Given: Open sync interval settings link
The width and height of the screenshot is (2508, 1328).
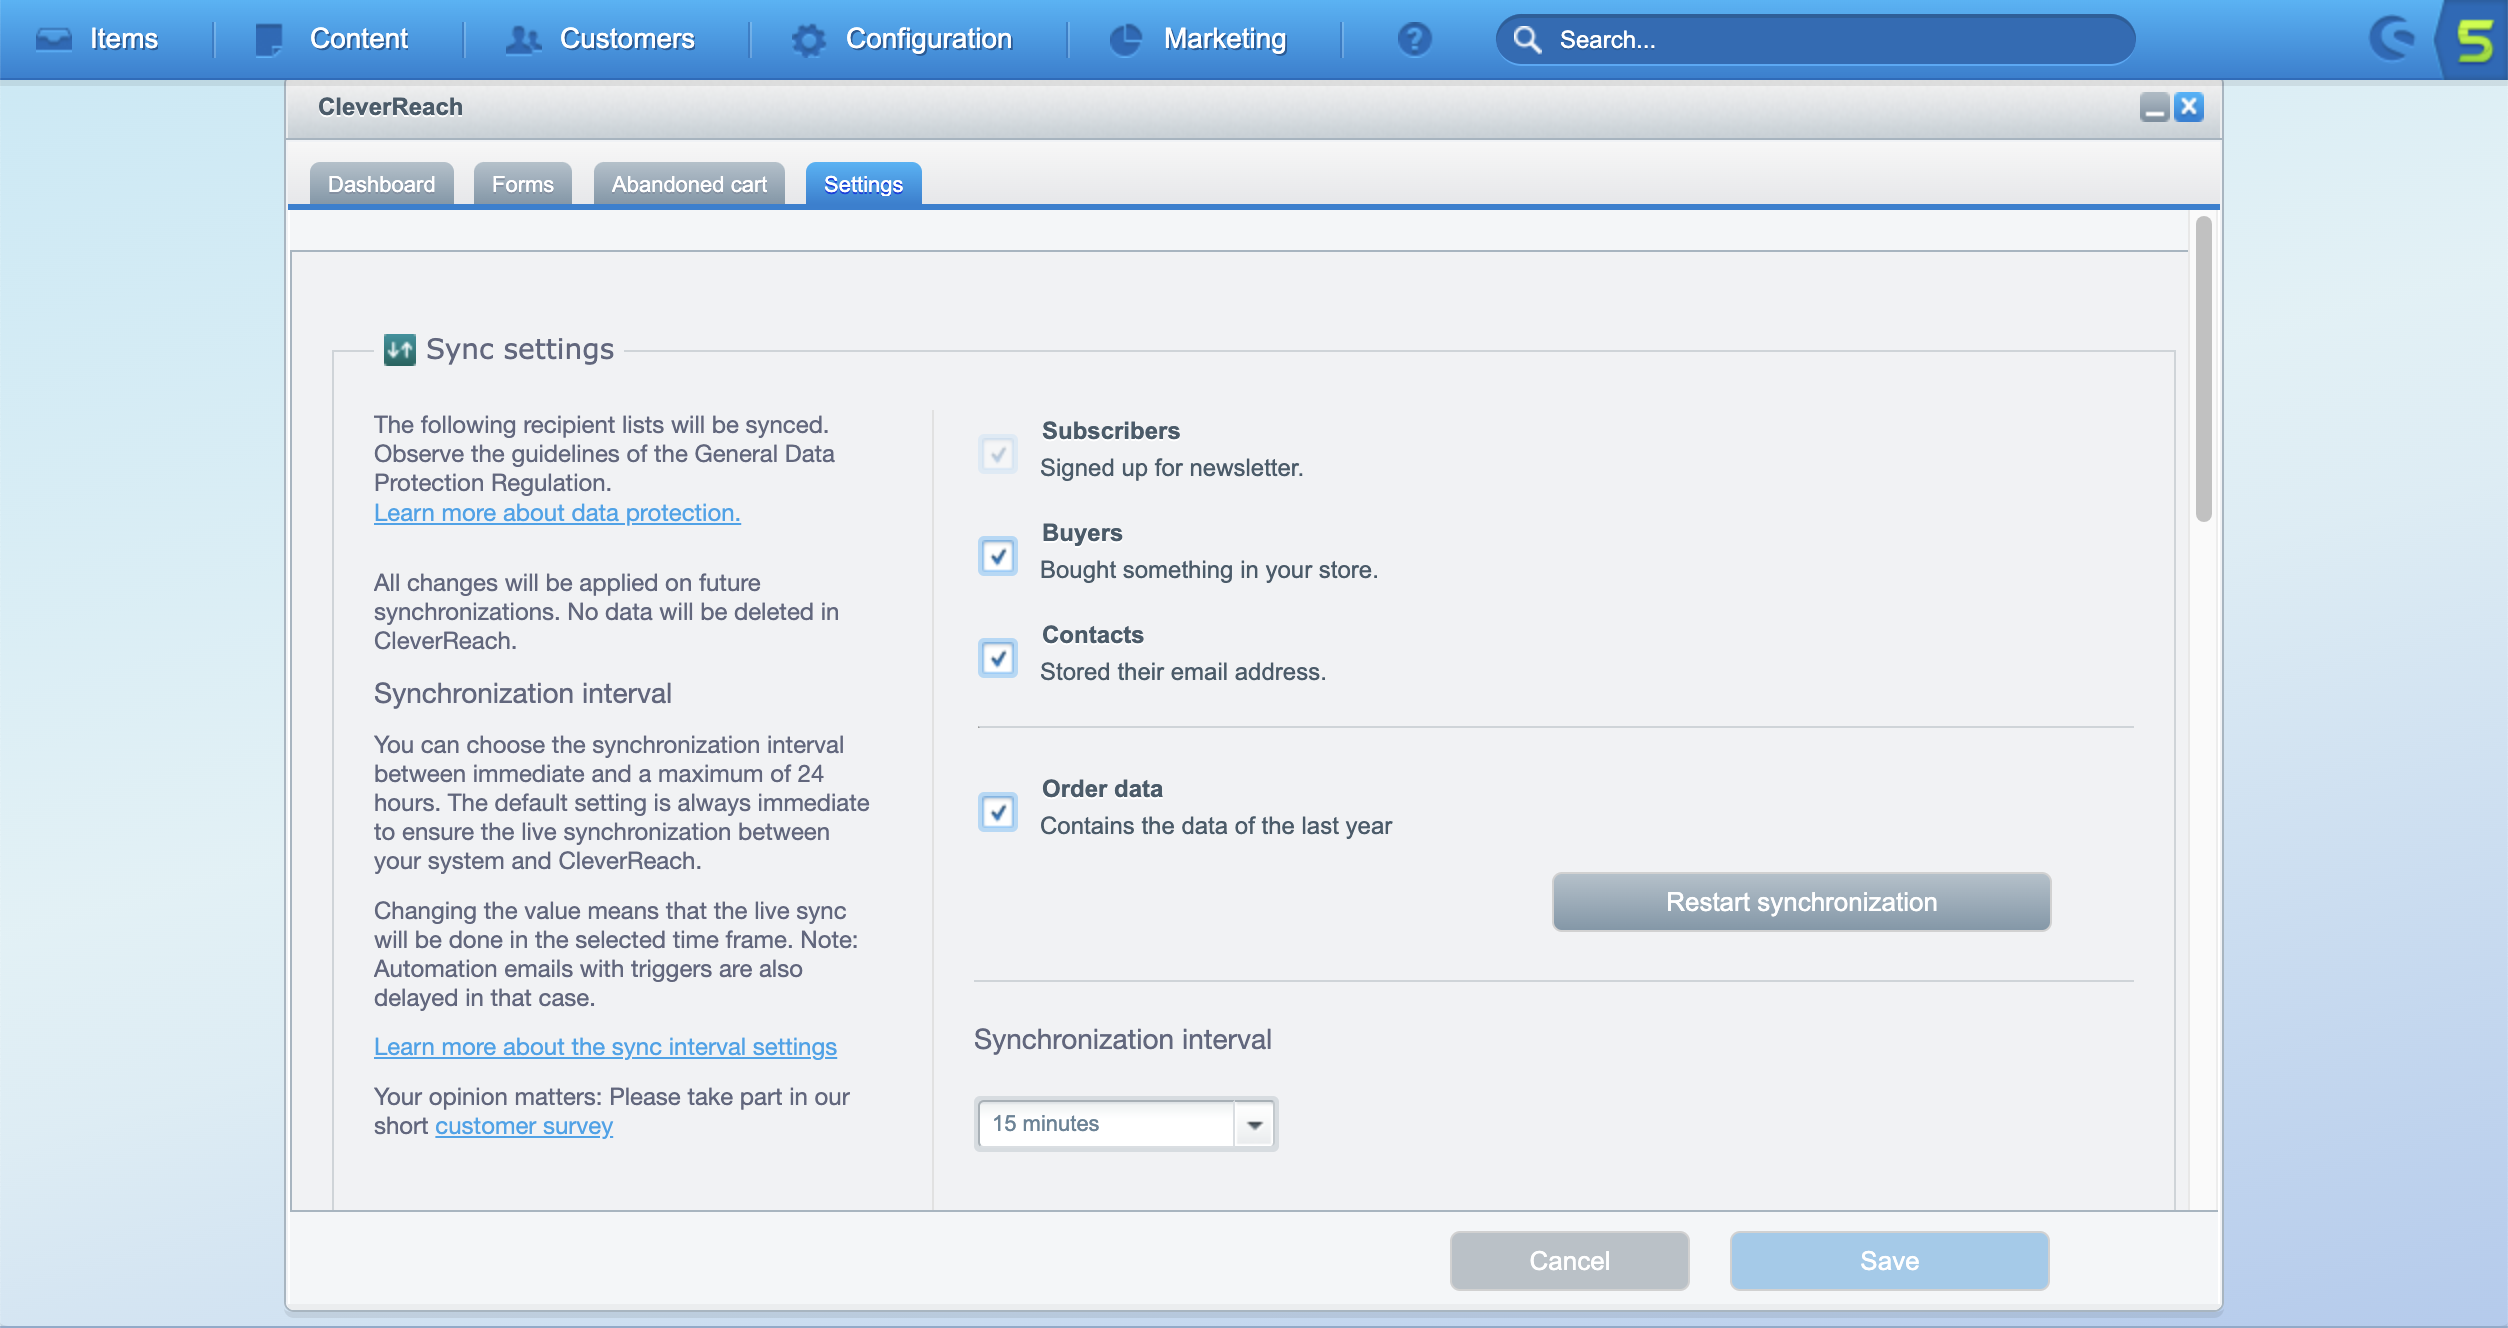Looking at the screenshot, I should coord(605,1047).
